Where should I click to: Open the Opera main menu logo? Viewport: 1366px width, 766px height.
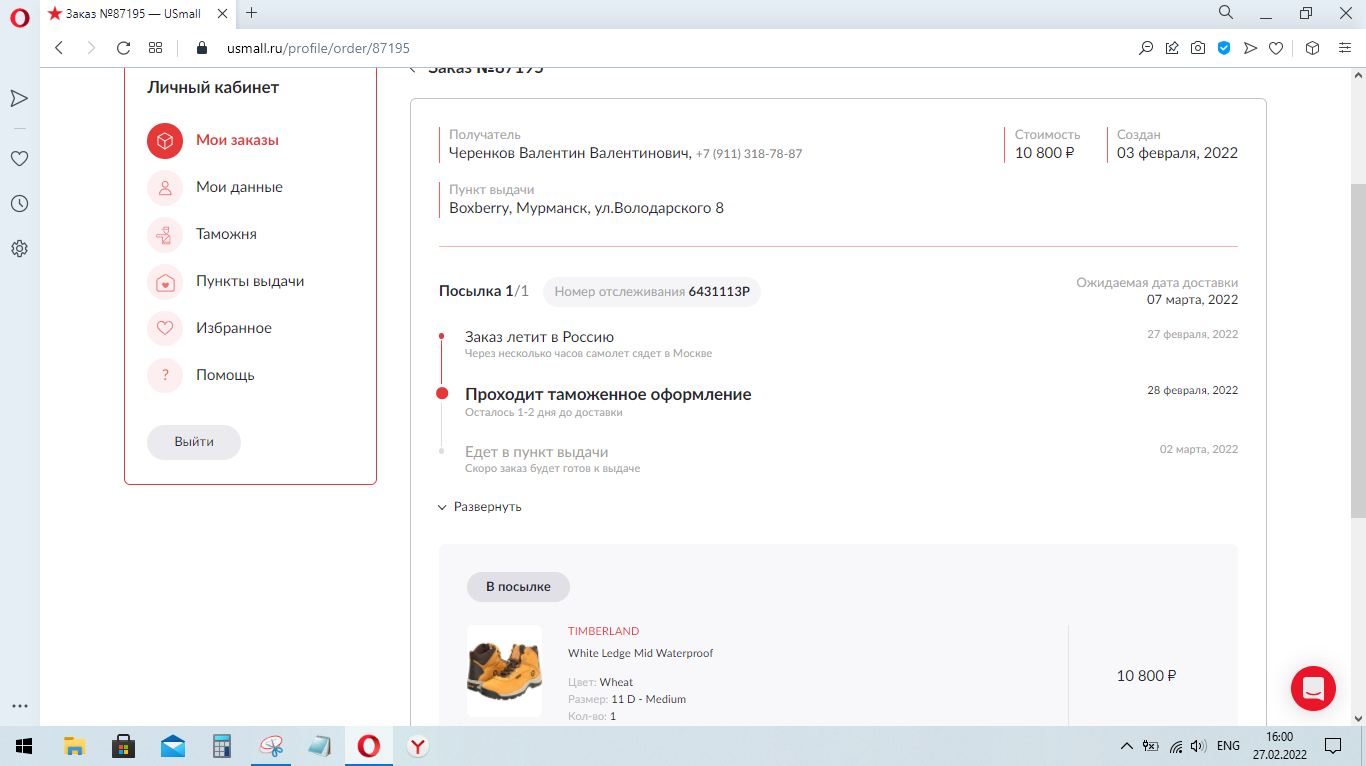click(x=19, y=18)
